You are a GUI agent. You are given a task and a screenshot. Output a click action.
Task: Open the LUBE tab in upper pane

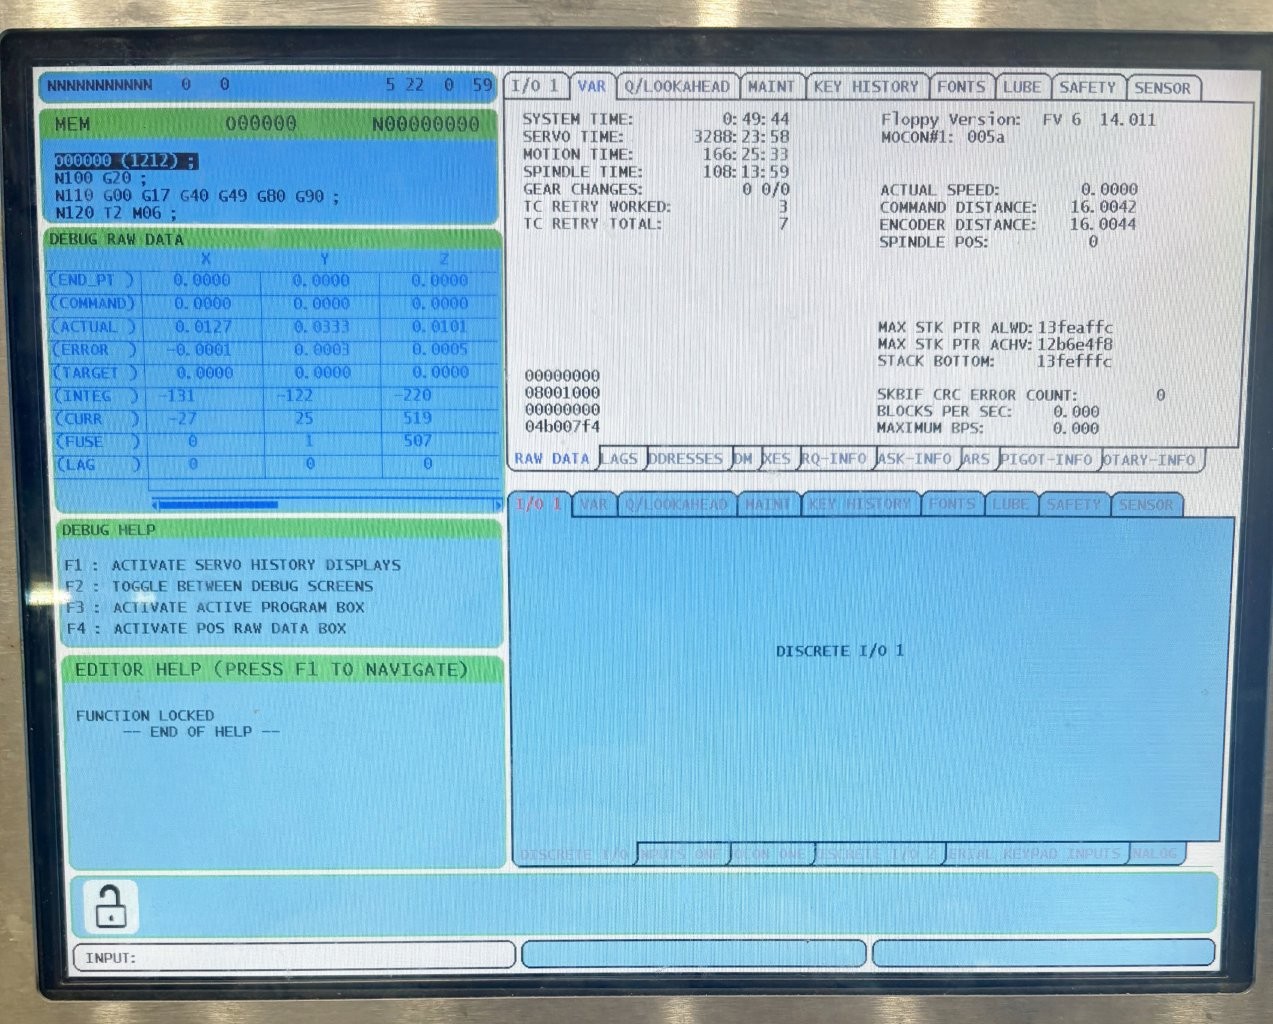pyautogui.click(x=1022, y=87)
